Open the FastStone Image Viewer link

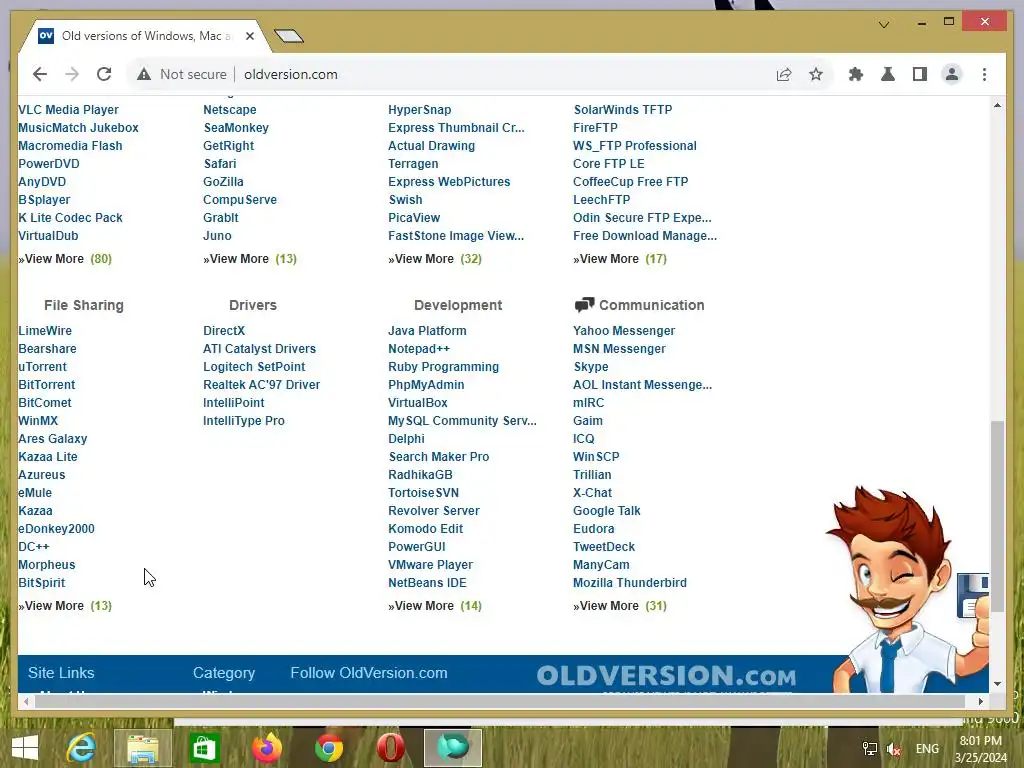click(x=456, y=236)
